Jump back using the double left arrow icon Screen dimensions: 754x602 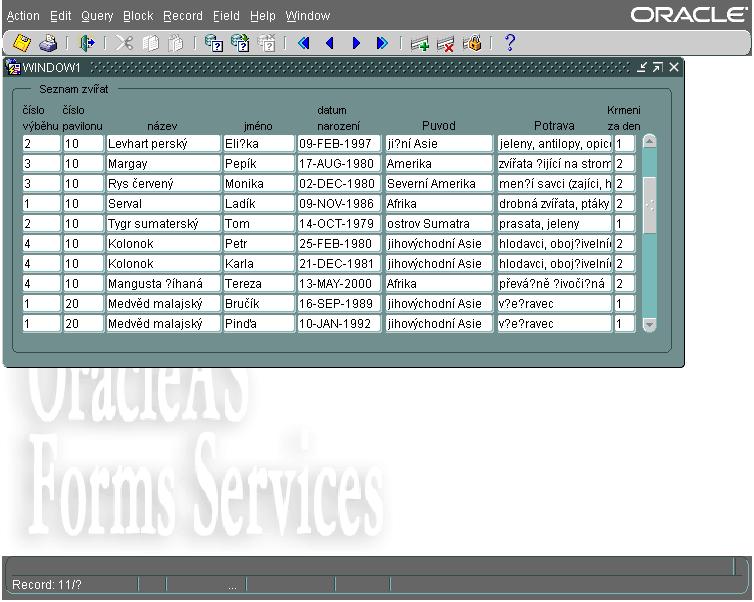click(304, 43)
